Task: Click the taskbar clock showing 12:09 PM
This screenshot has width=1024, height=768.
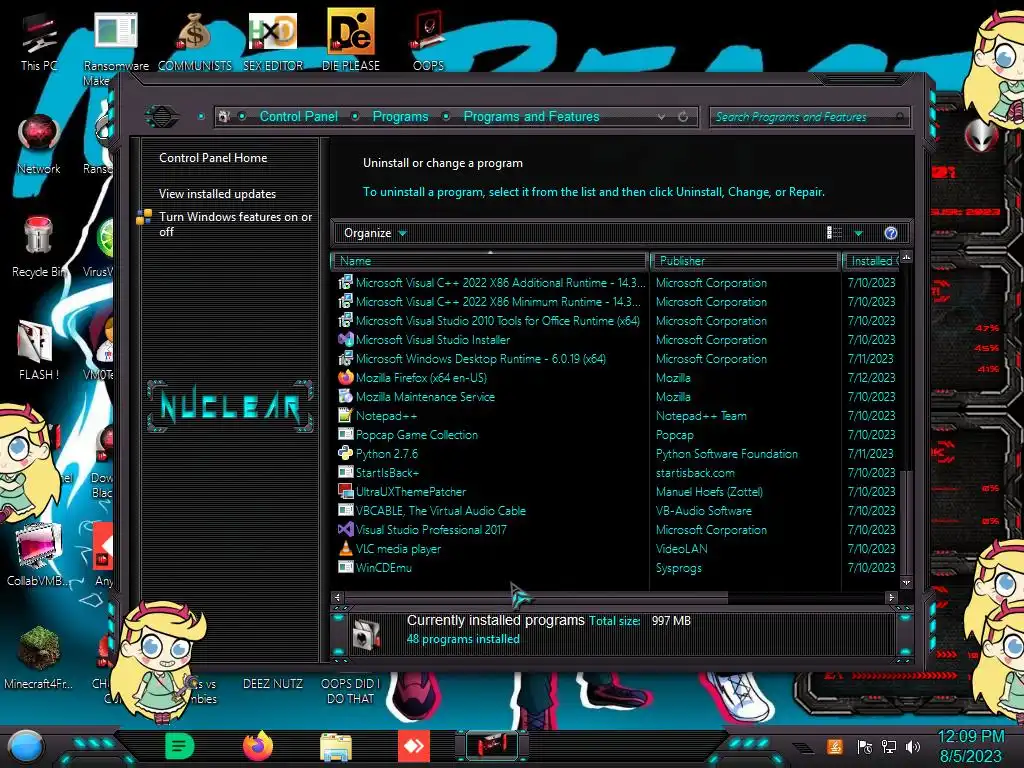Action: pyautogui.click(x=971, y=746)
